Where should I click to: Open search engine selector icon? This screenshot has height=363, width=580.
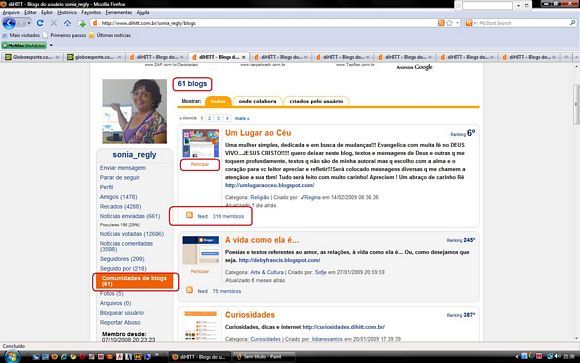(471, 23)
